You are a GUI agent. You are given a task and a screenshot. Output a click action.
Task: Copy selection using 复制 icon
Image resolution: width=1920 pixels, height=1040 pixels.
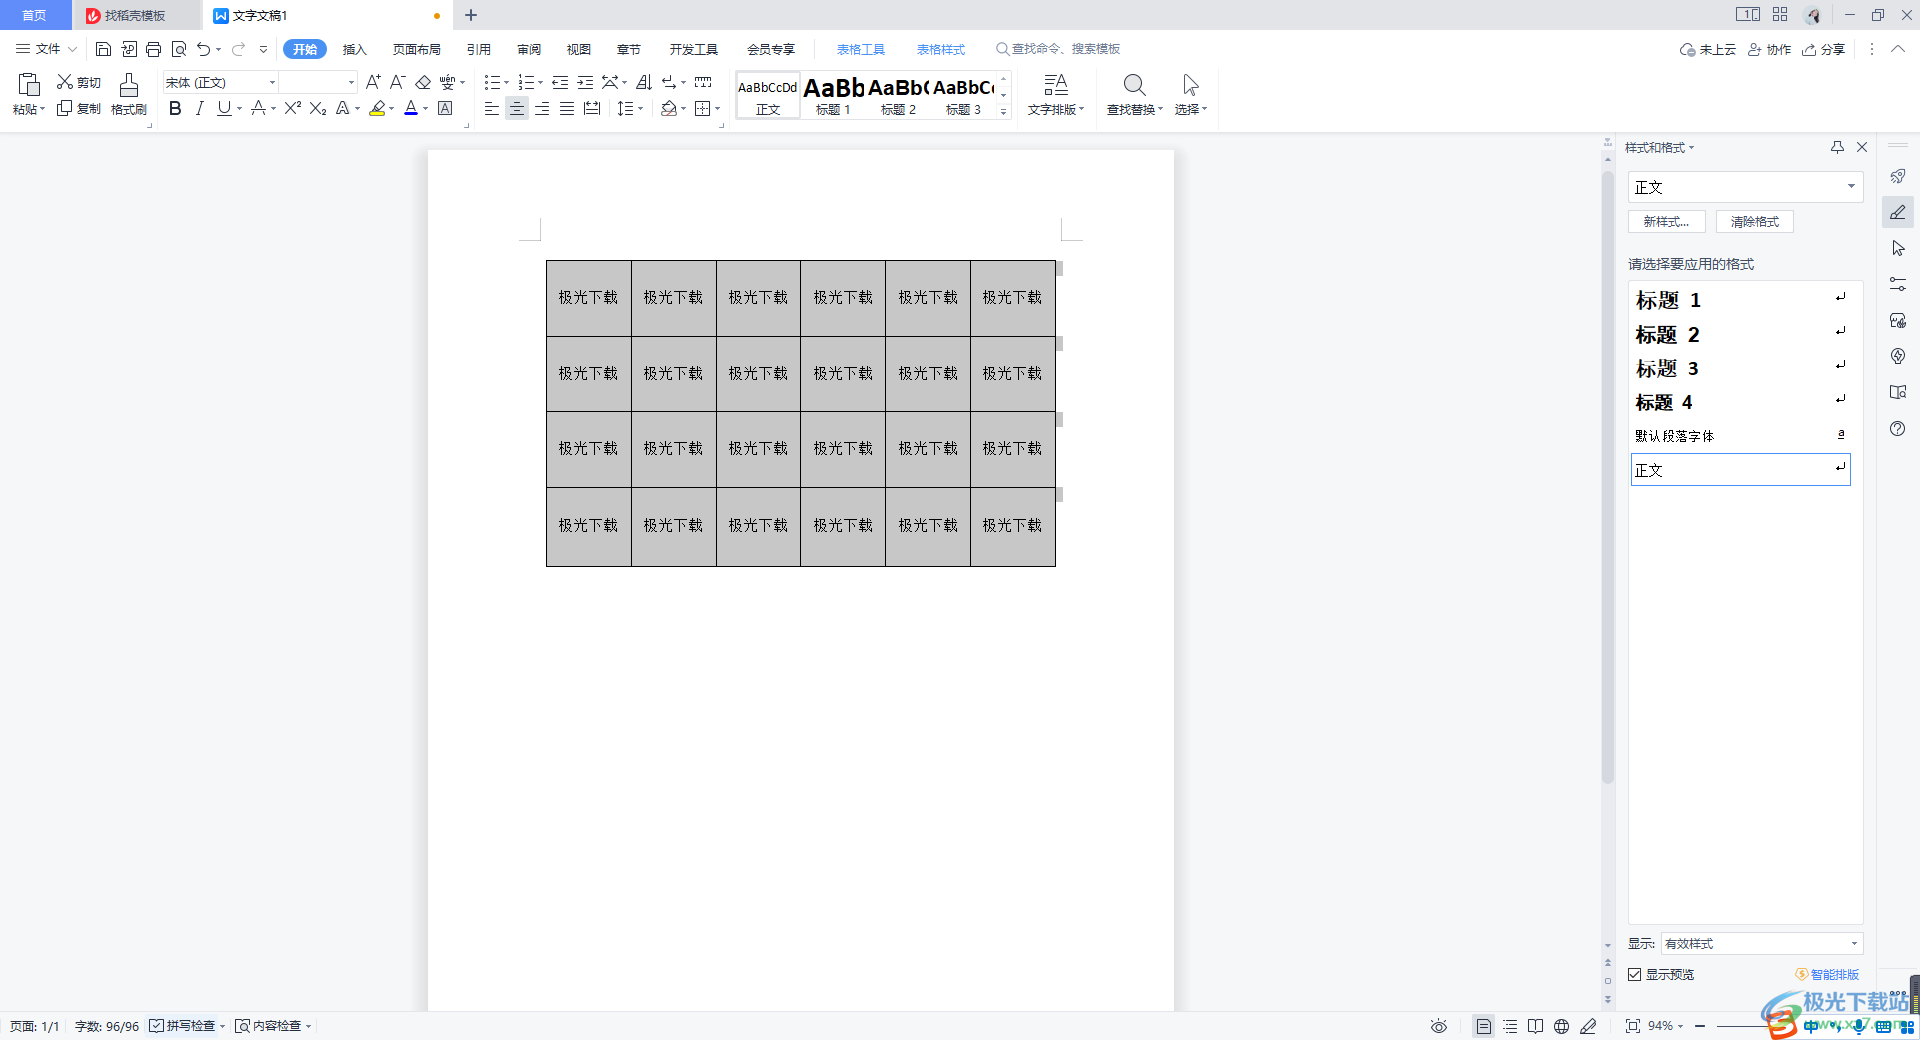(x=65, y=108)
